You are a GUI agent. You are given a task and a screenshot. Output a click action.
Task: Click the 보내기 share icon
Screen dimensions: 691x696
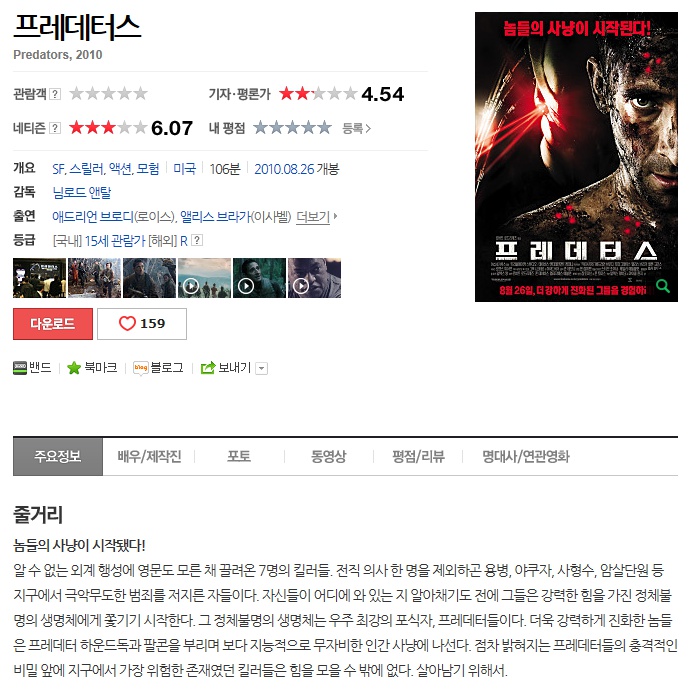click(208, 368)
